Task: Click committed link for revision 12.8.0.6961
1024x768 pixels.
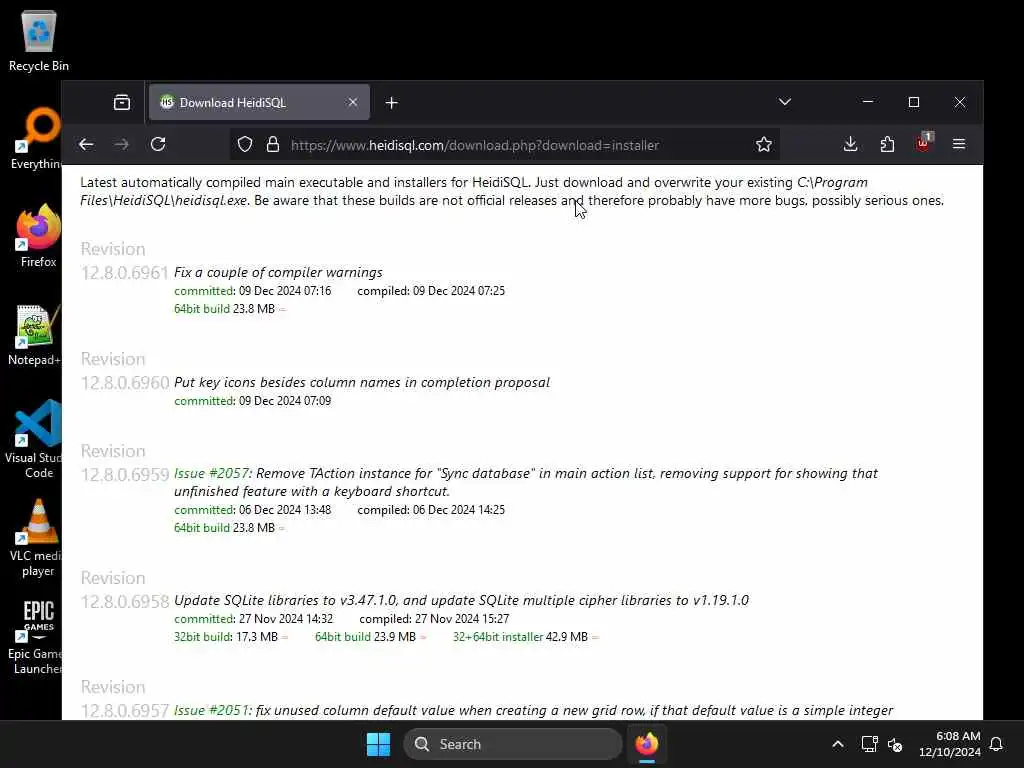Action: coord(204,291)
